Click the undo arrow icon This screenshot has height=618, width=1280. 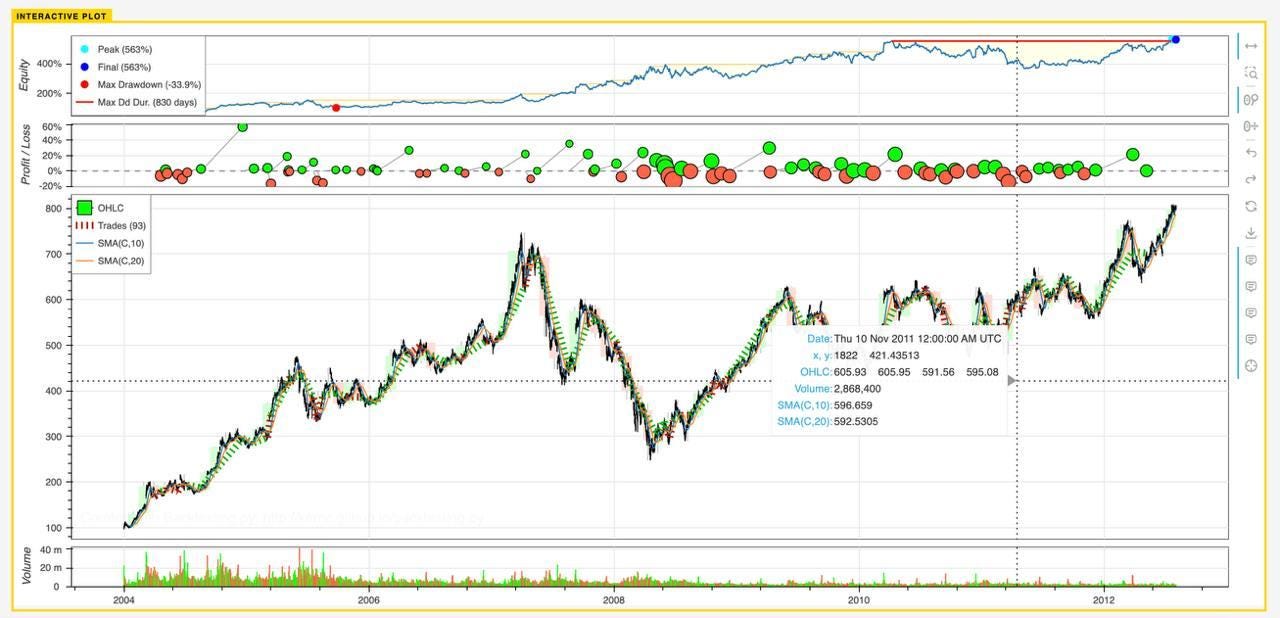[1250, 153]
